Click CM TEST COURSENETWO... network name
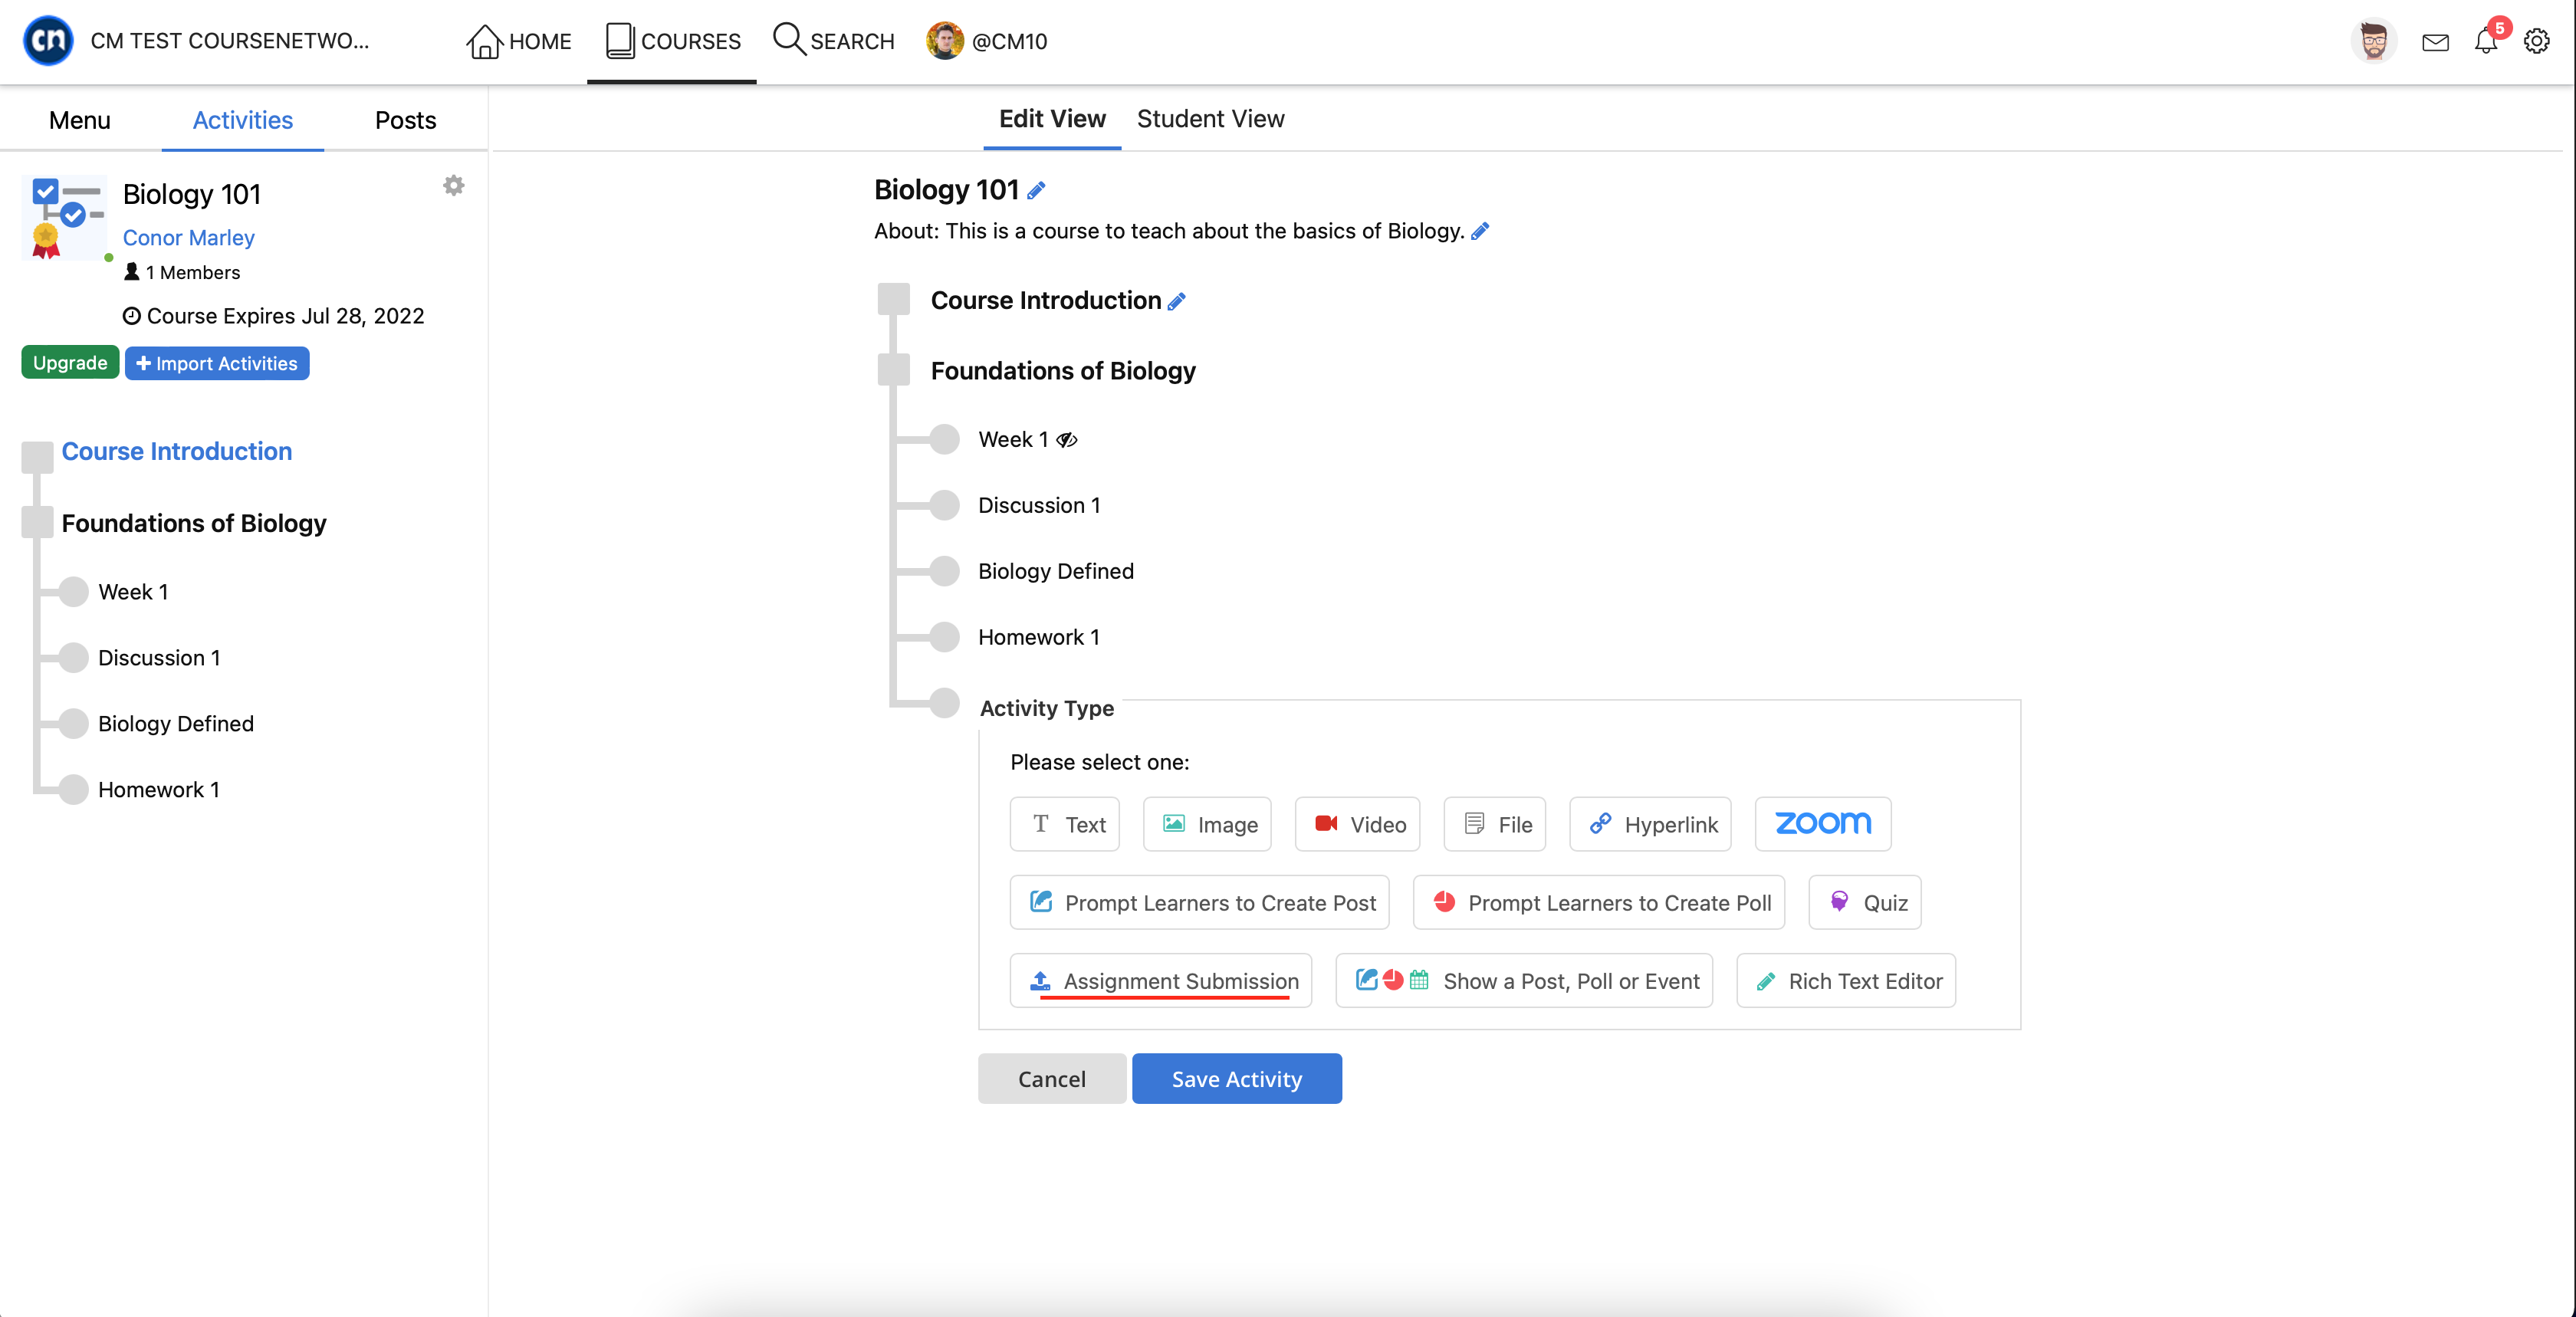This screenshot has width=2576, height=1317. [x=230, y=41]
